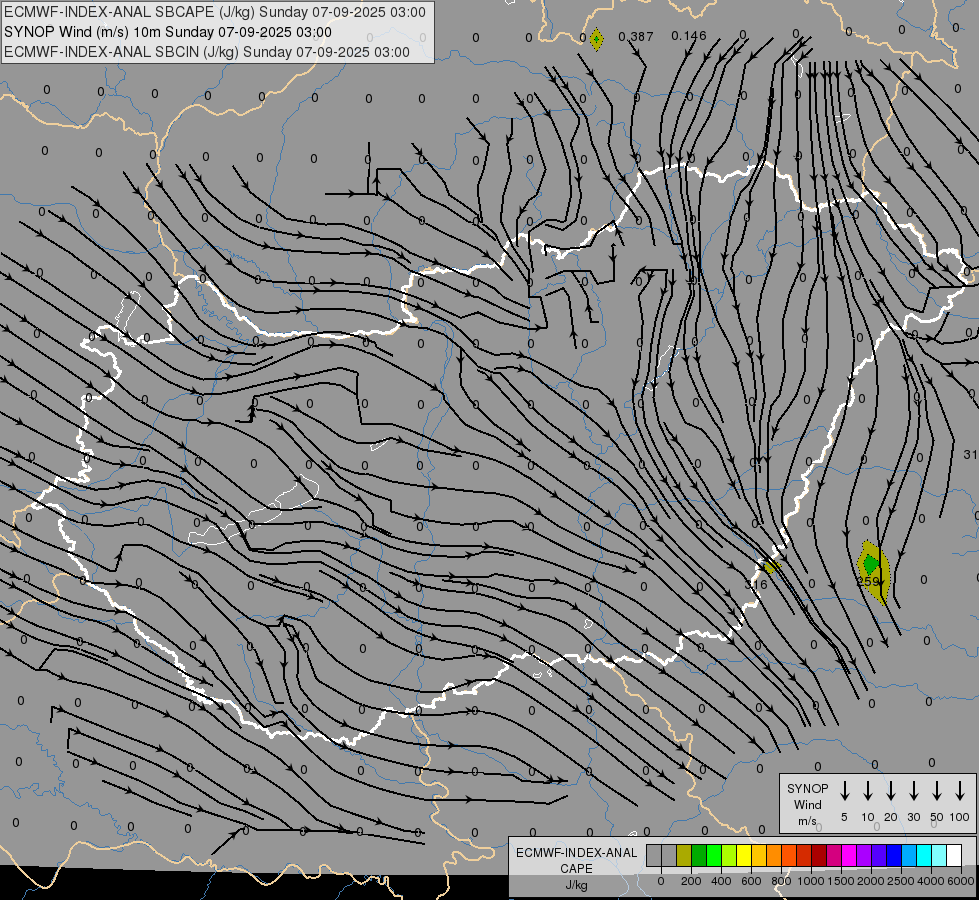Click the value 0.146 on the map
Image resolution: width=979 pixels, height=900 pixels.
[x=689, y=36]
